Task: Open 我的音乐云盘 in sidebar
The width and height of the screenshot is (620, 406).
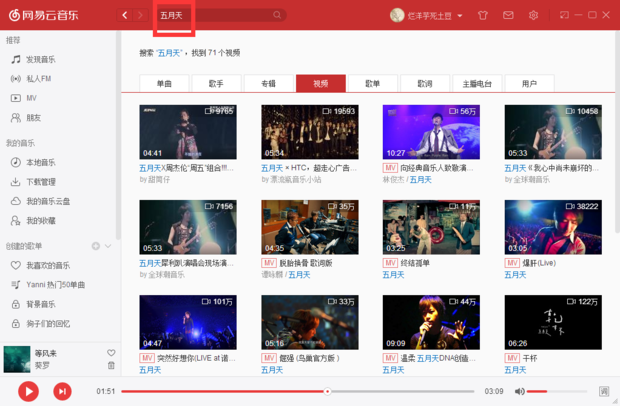Action: [40, 201]
